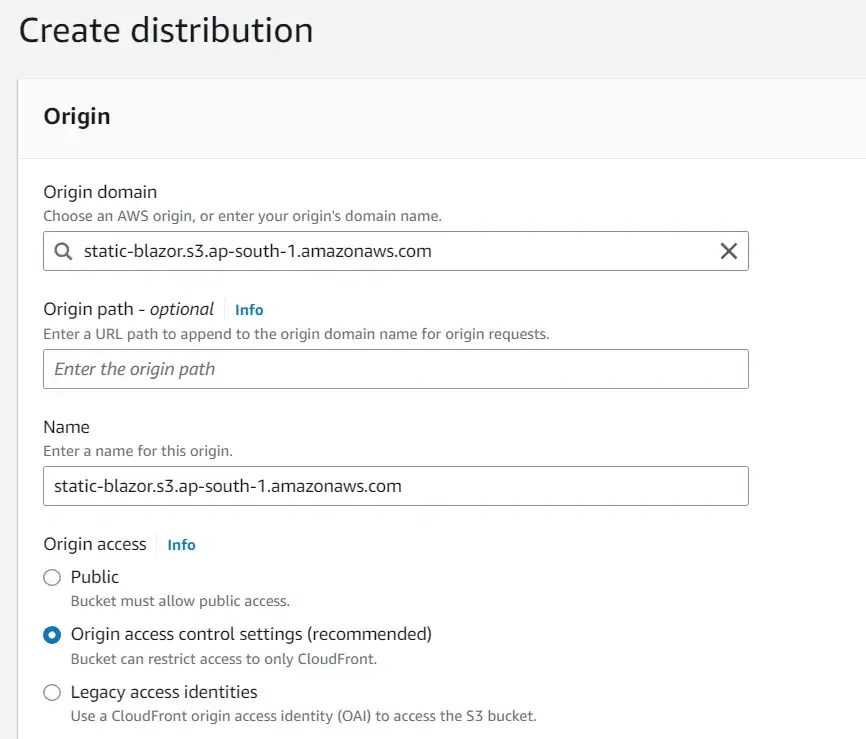
Task: Select the Public origin access radio button
Action: (x=51, y=577)
